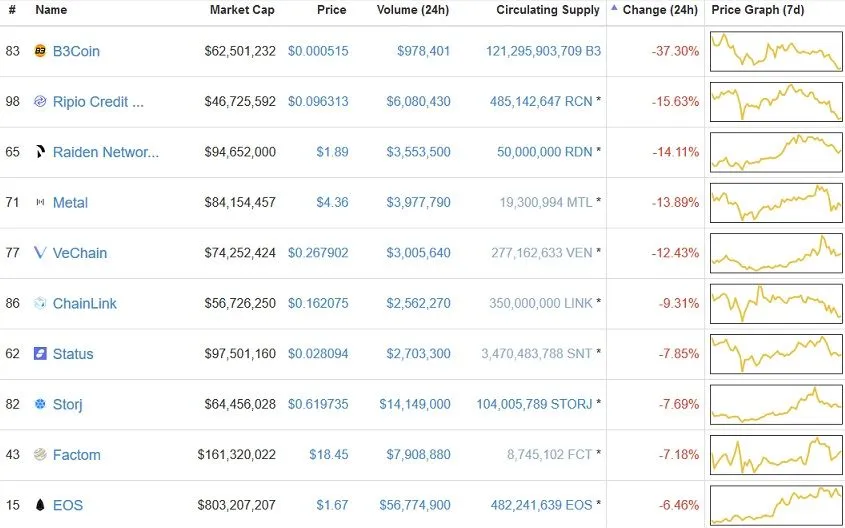Click the Storj blue snowflake icon
Viewport: 845px width, 528px height.
(x=40, y=404)
